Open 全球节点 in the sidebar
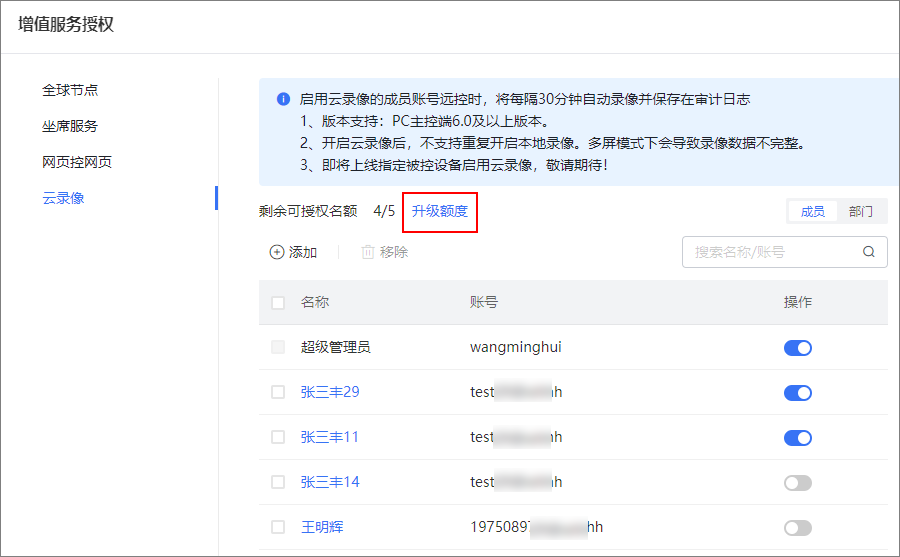Viewport: 900px width, 557px height. point(70,90)
